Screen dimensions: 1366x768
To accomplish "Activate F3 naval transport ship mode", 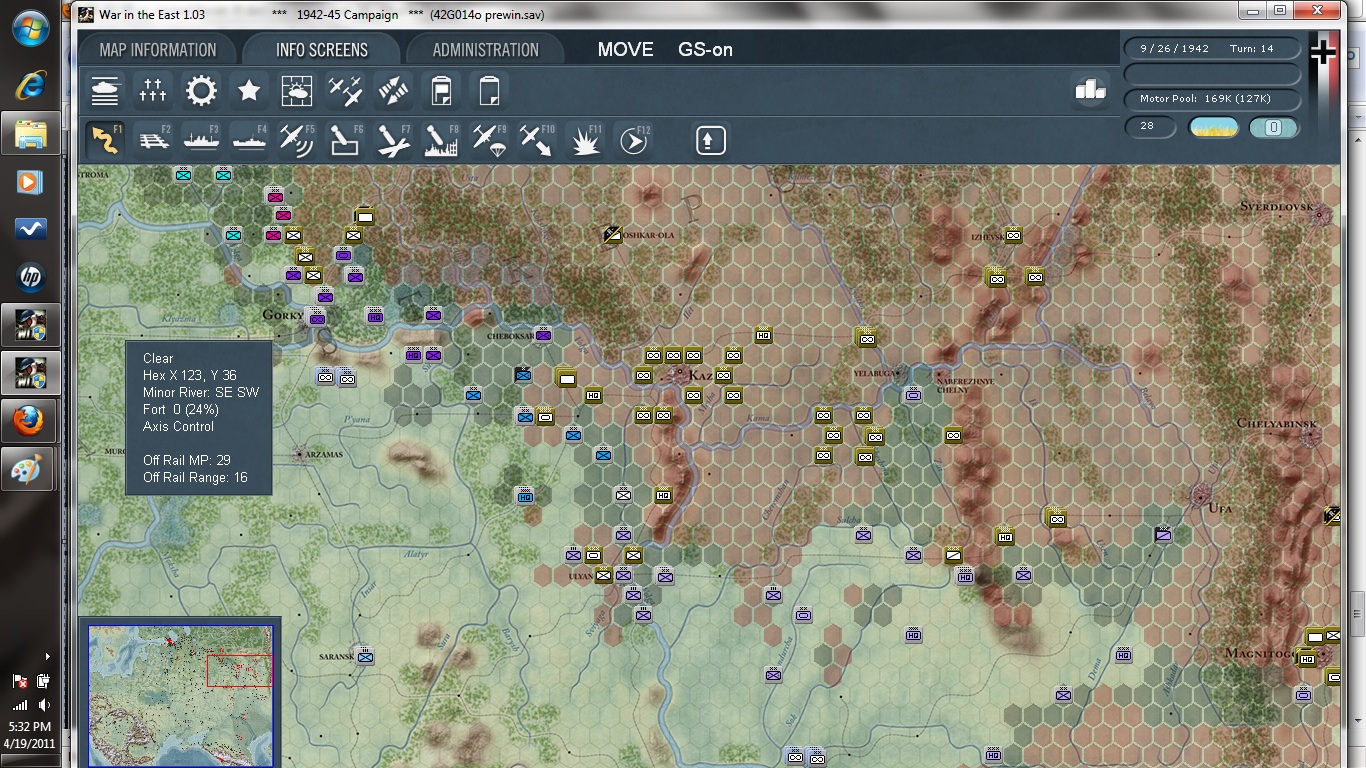I will tap(201, 140).
